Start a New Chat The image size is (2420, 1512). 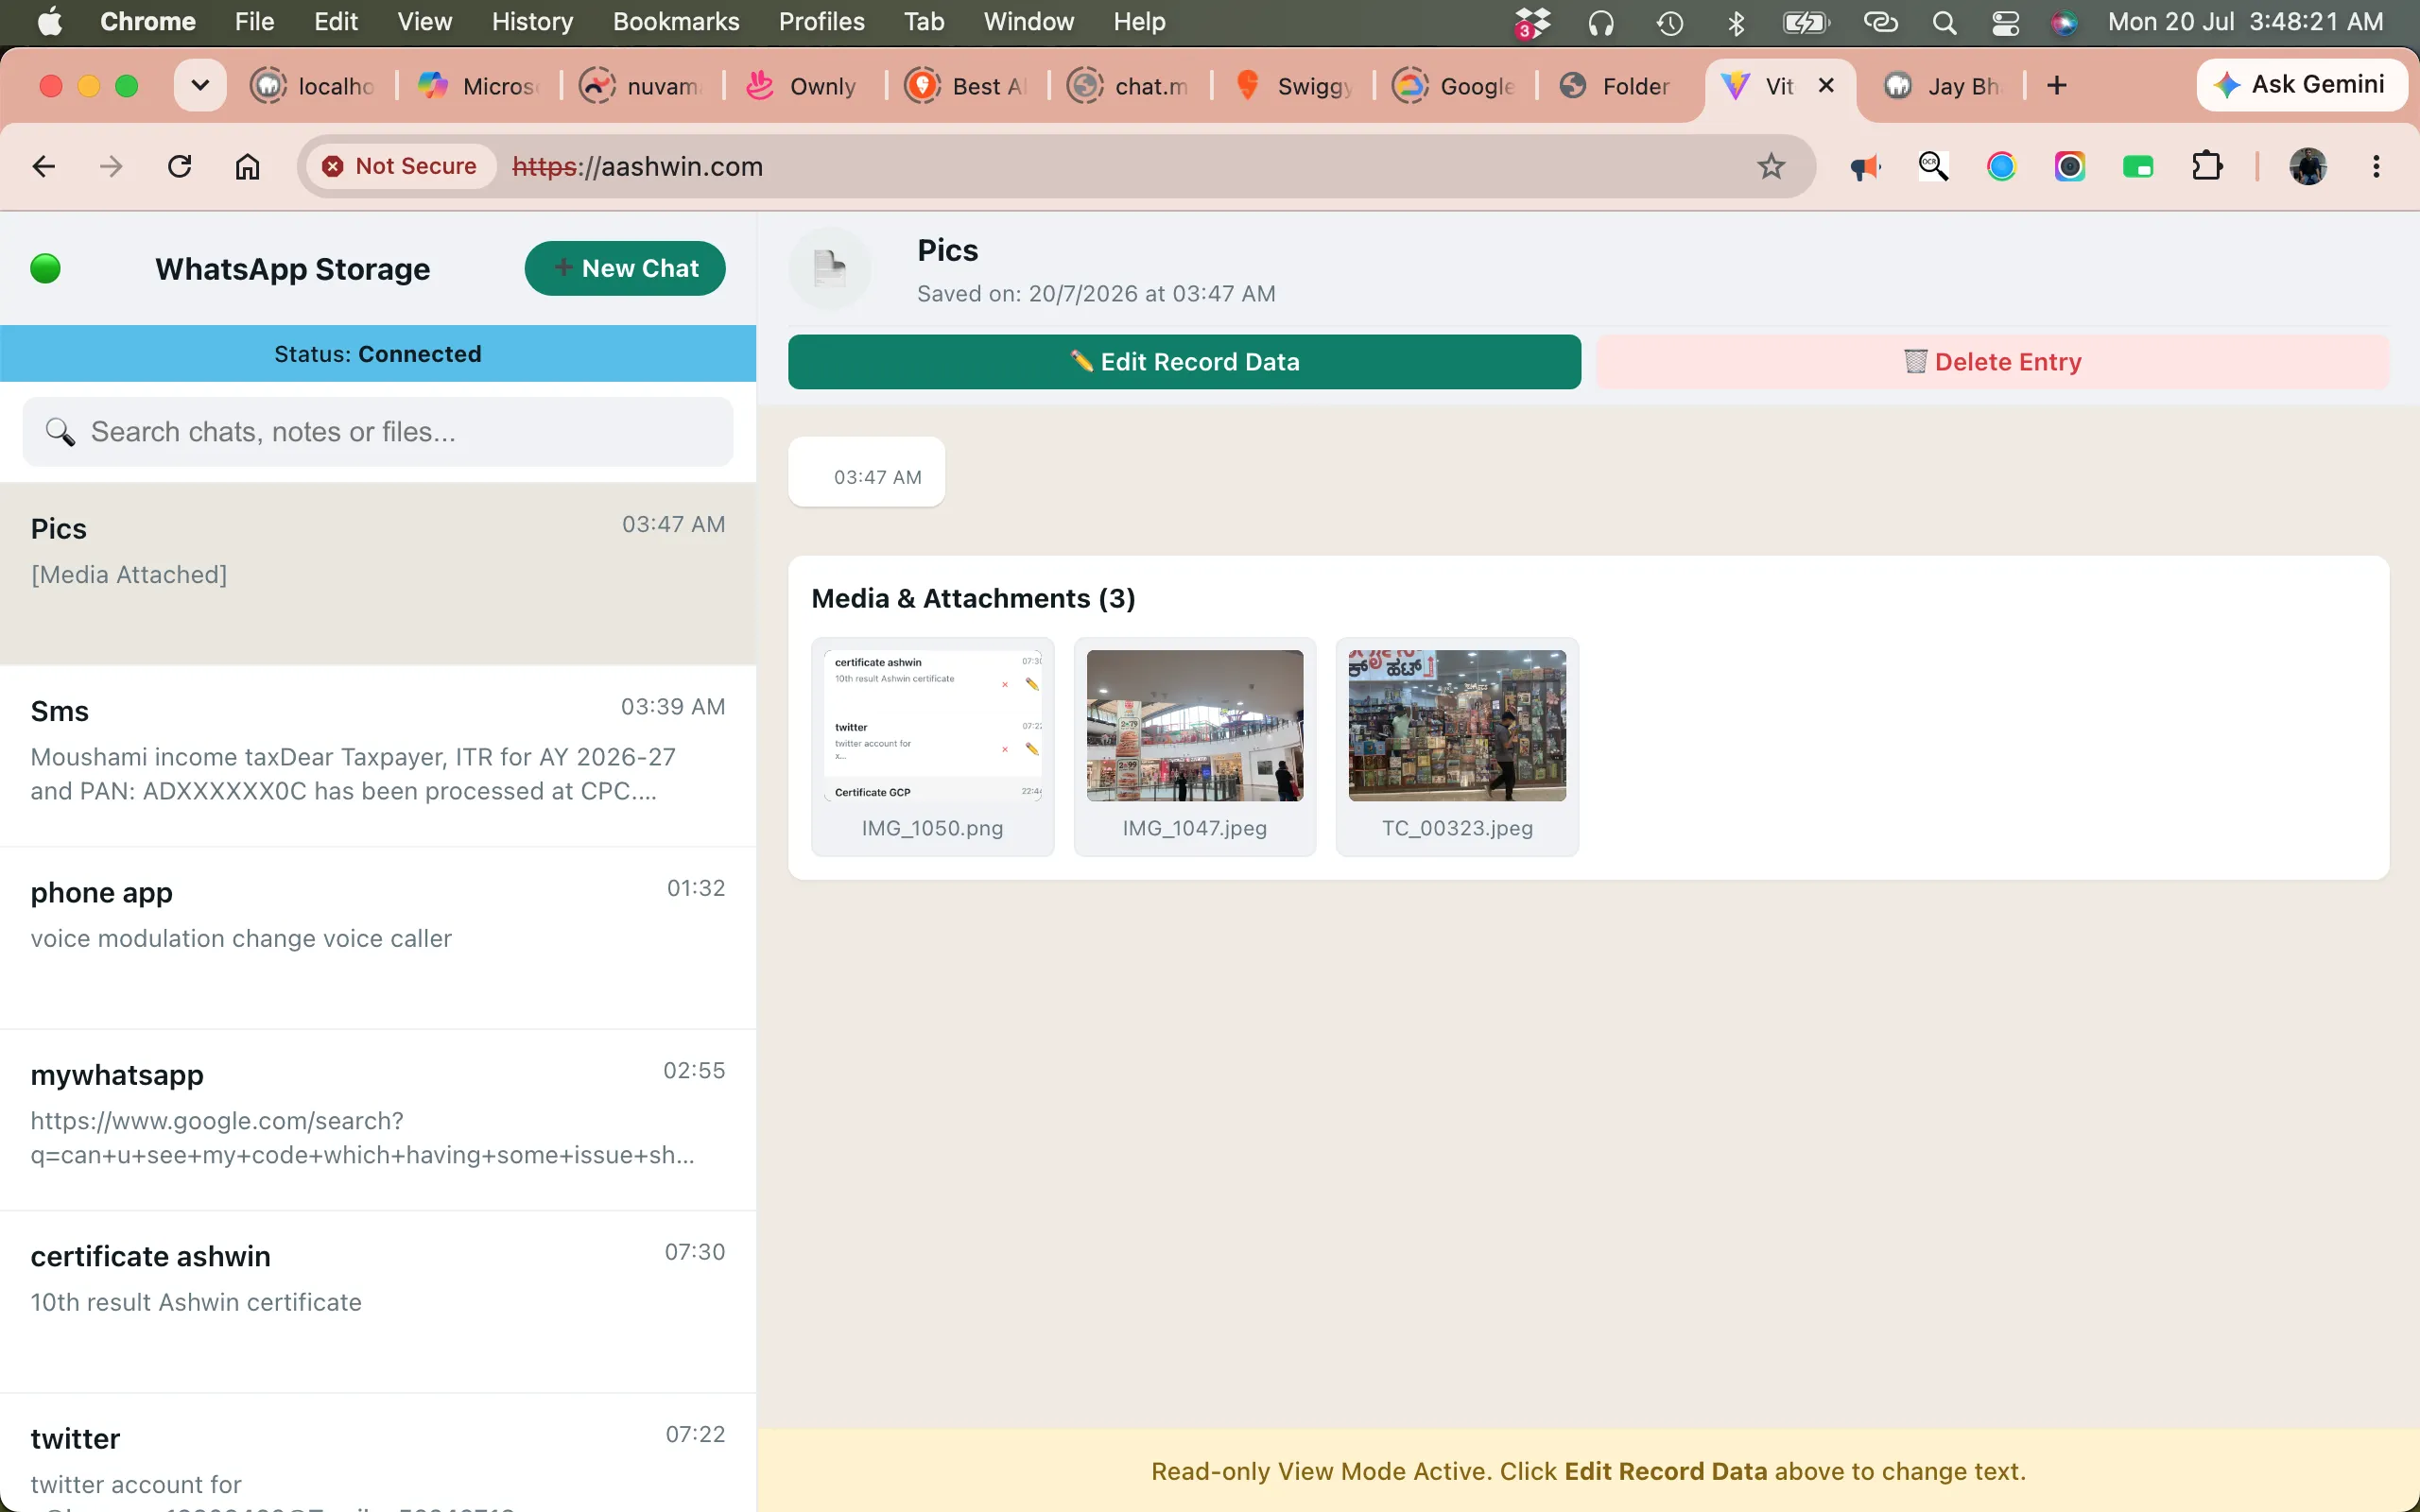625,268
